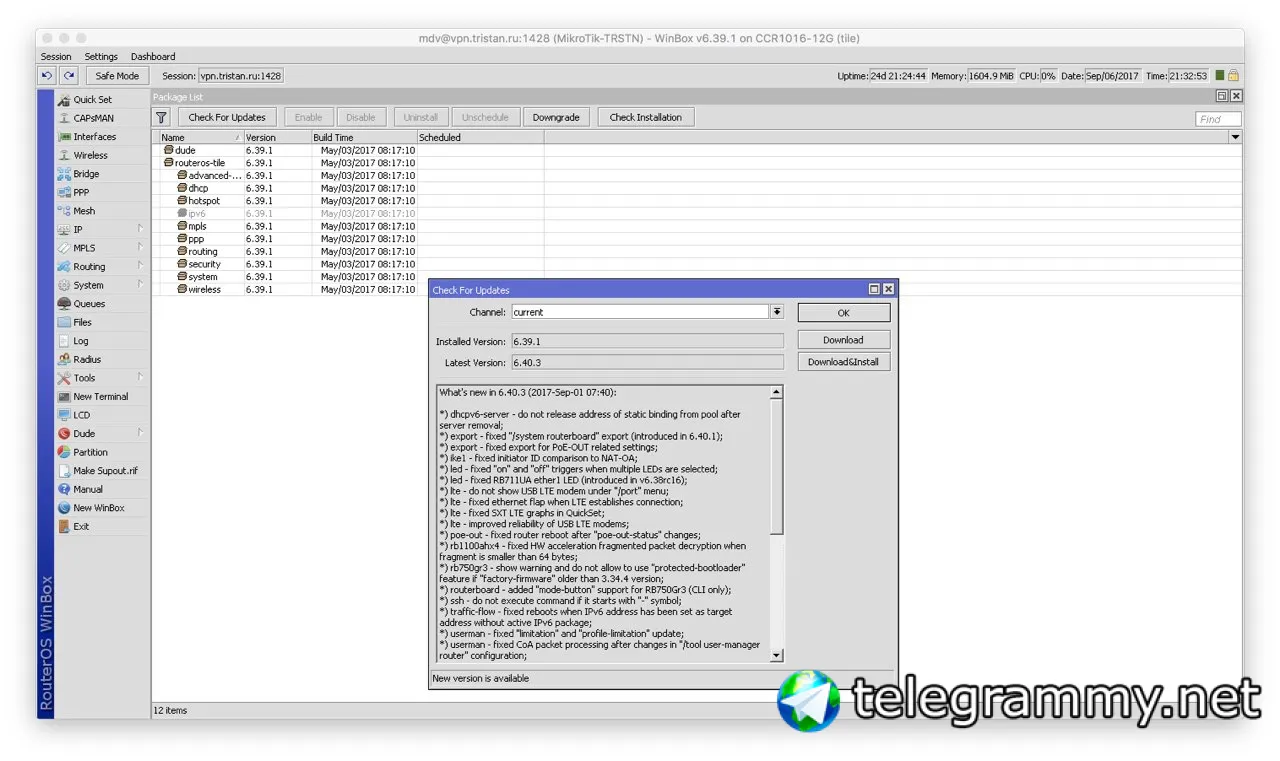Open the router Log
Image resolution: width=1280 pixels, height=761 pixels.
80,341
